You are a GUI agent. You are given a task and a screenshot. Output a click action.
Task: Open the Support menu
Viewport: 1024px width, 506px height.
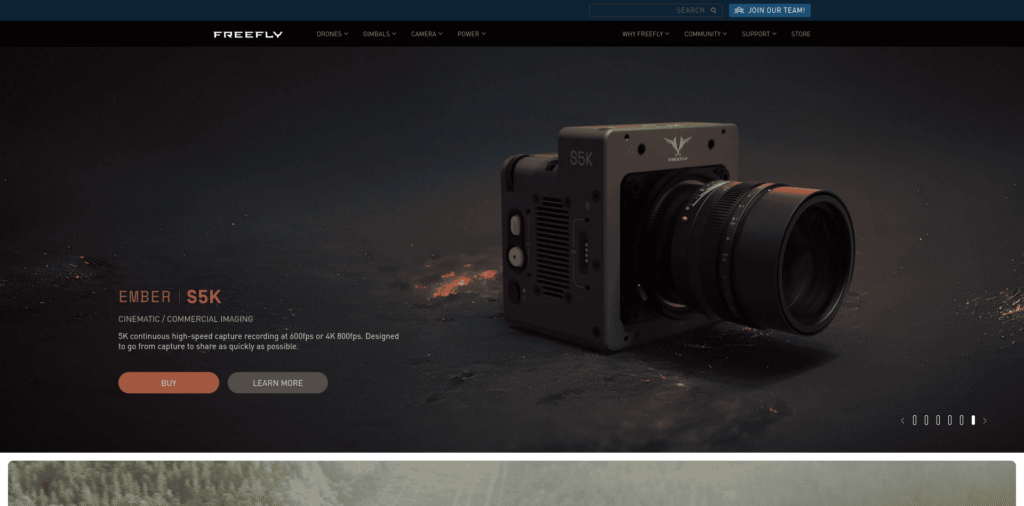click(759, 34)
